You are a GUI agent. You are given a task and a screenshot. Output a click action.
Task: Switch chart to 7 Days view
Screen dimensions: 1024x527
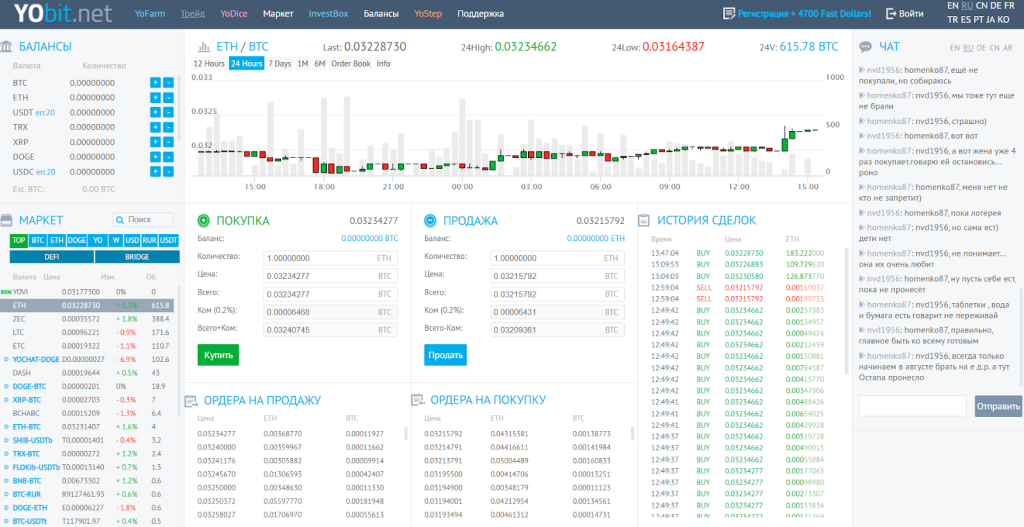(280, 63)
